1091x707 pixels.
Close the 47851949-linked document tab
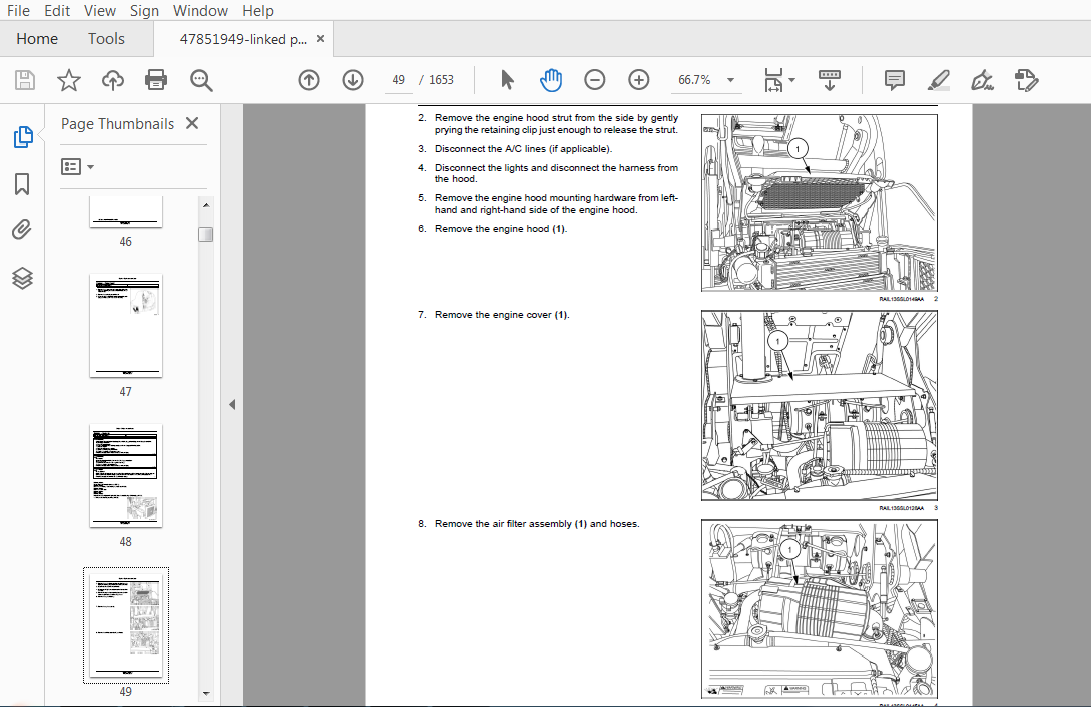tap(320, 39)
